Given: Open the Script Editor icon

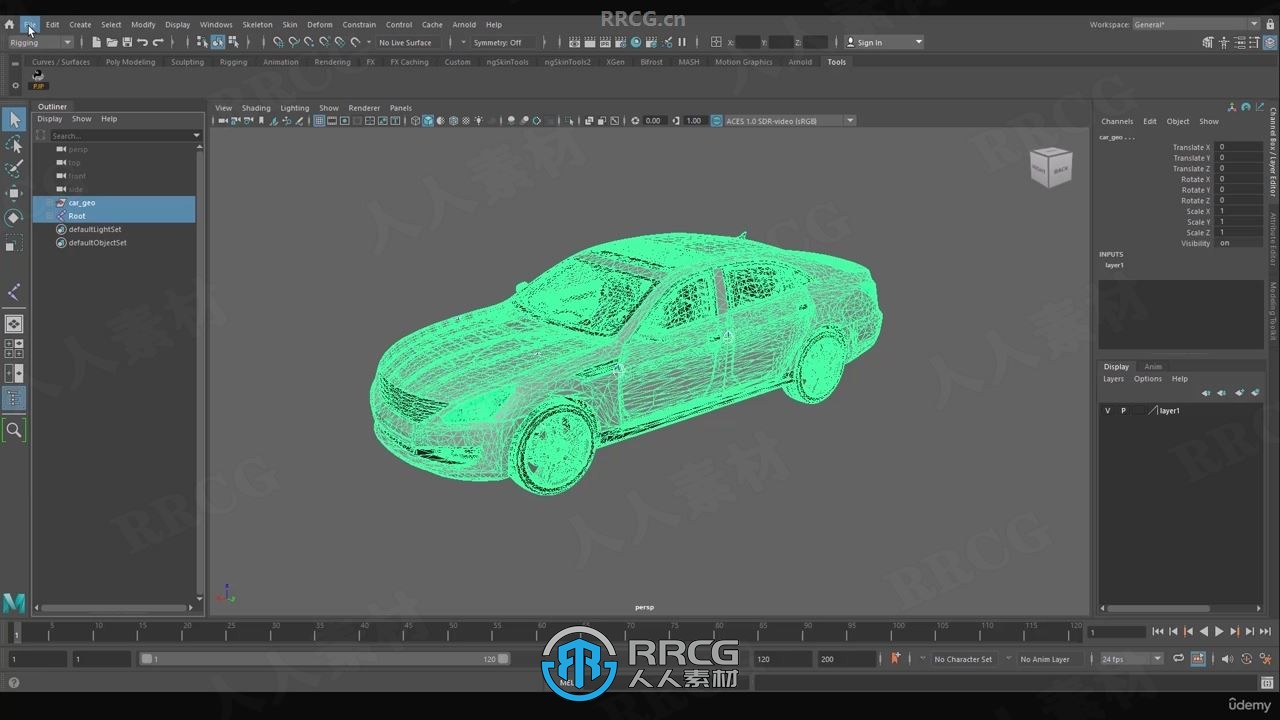Looking at the screenshot, I should pyautogui.click(x=1267, y=683).
